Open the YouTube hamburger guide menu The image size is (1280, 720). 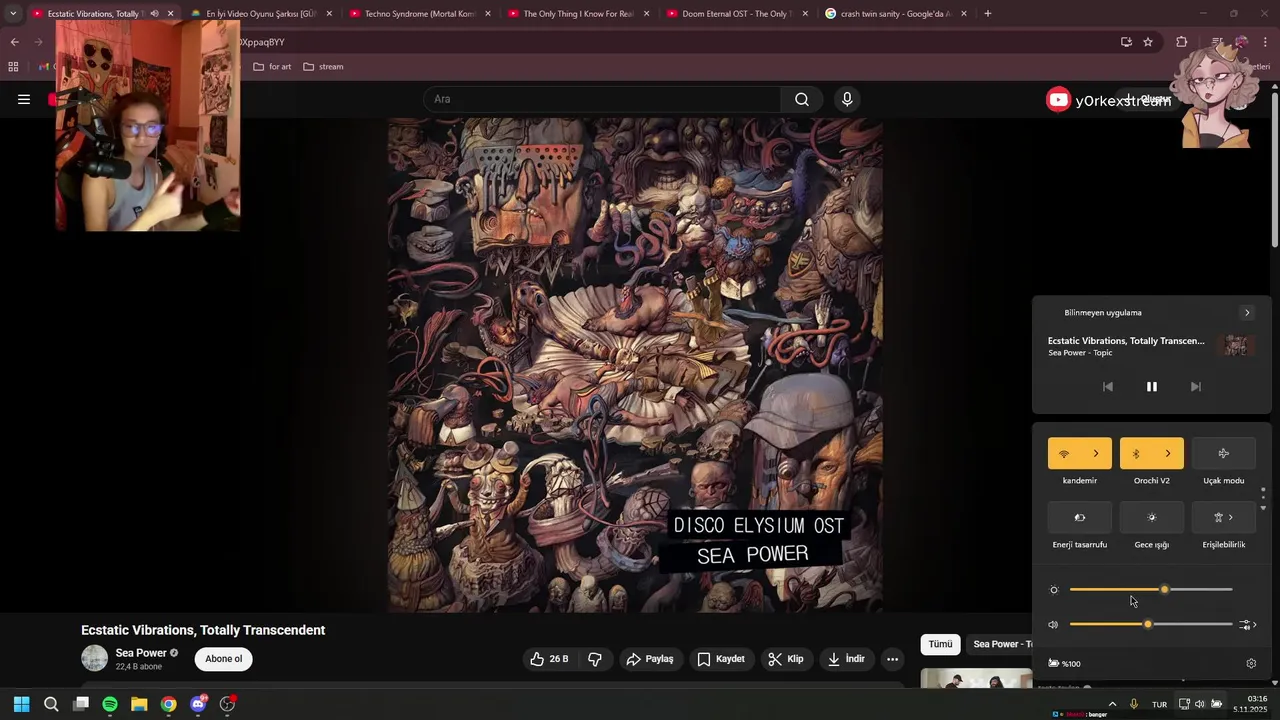tap(24, 99)
